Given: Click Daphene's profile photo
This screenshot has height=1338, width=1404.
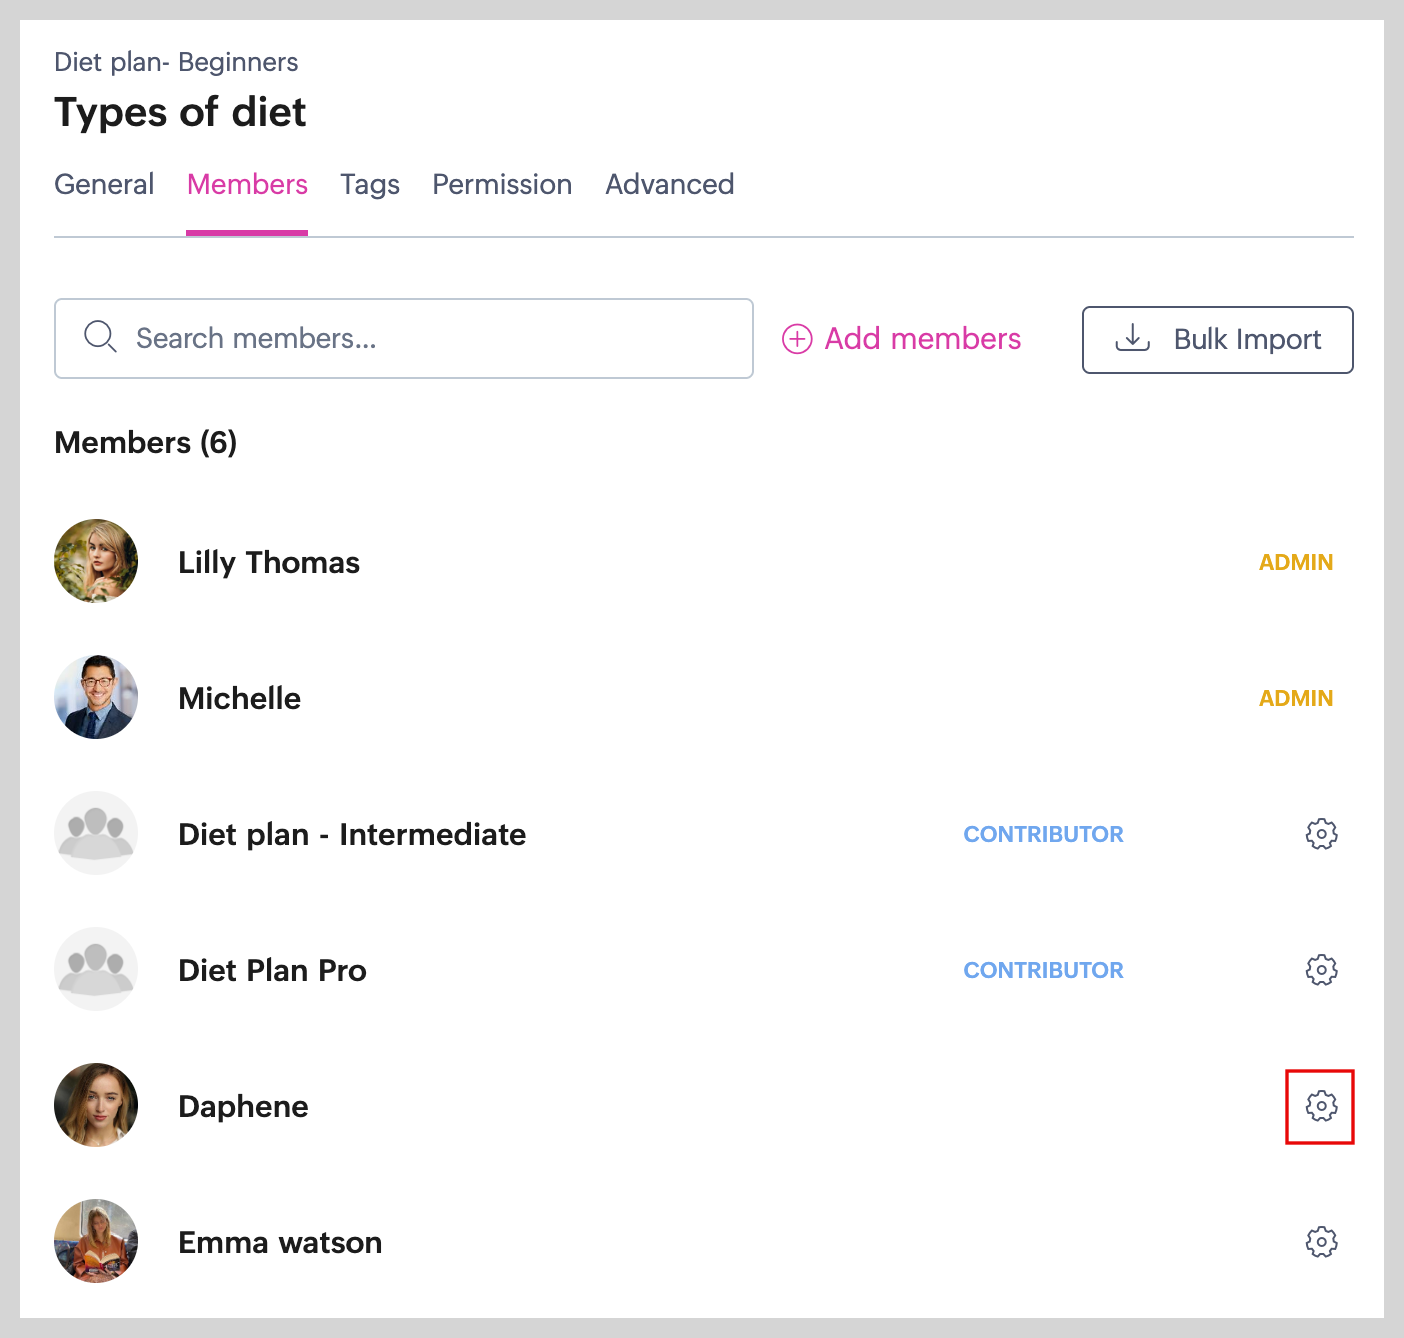Looking at the screenshot, I should [96, 1105].
